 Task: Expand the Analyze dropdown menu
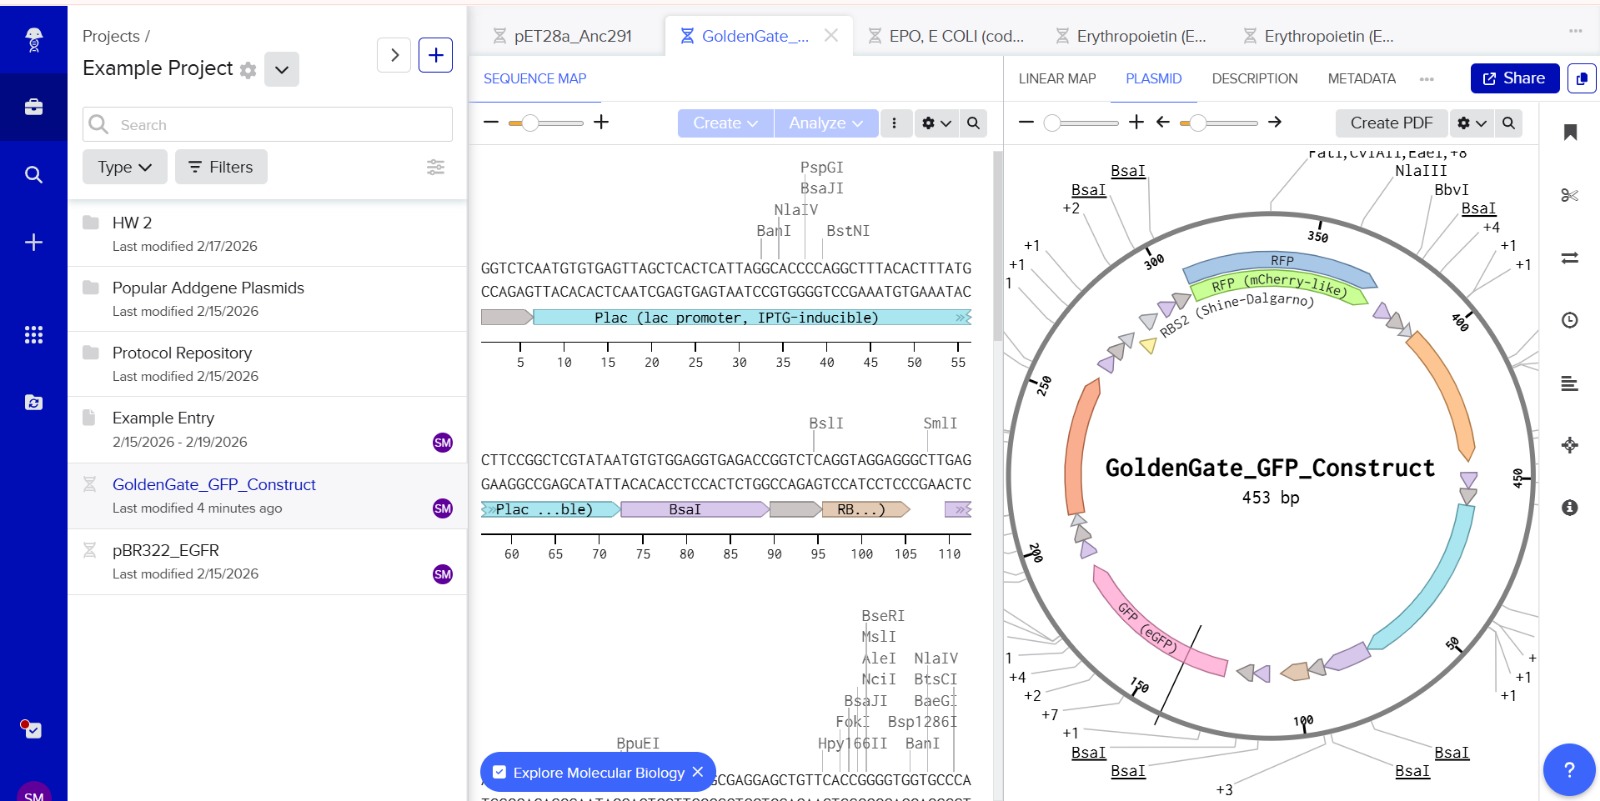tap(826, 123)
